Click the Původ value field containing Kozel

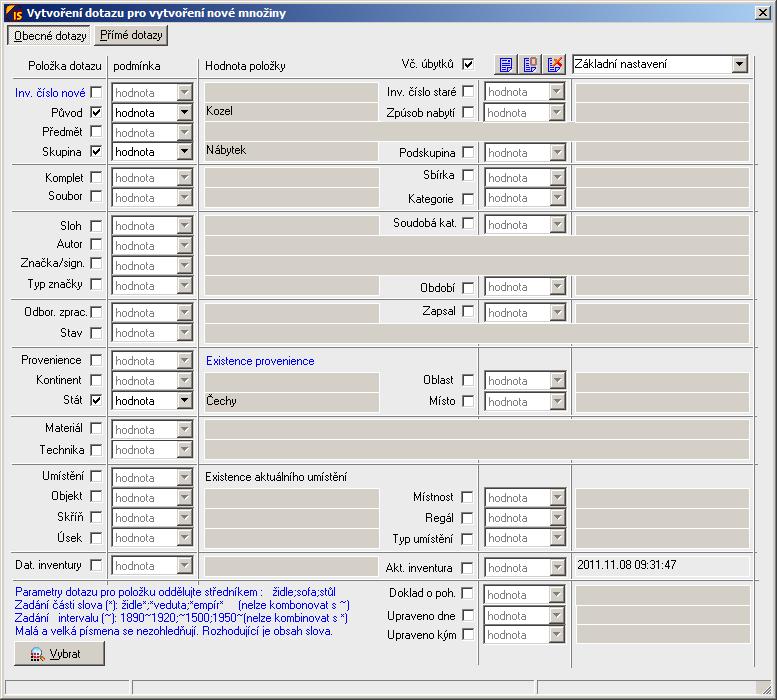click(291, 111)
